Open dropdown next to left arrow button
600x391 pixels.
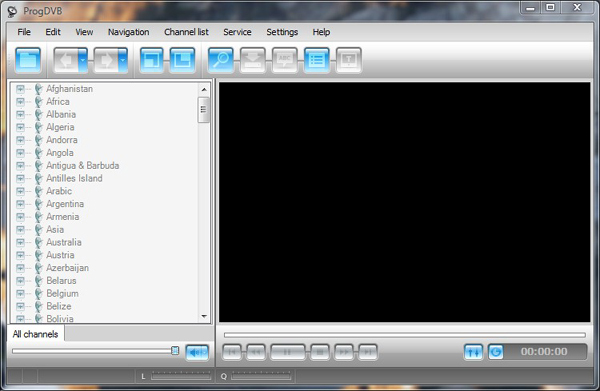point(83,60)
